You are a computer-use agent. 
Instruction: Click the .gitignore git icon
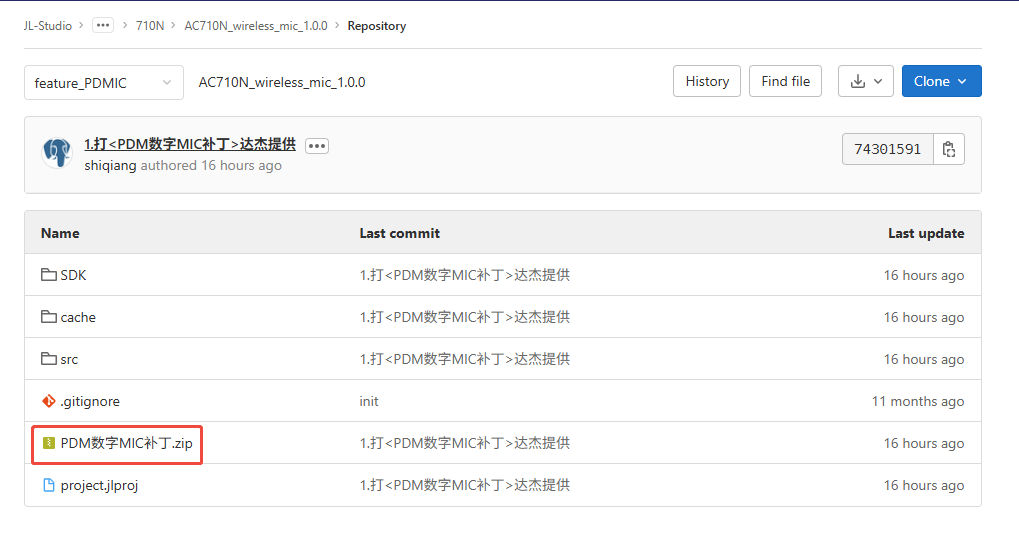49,401
